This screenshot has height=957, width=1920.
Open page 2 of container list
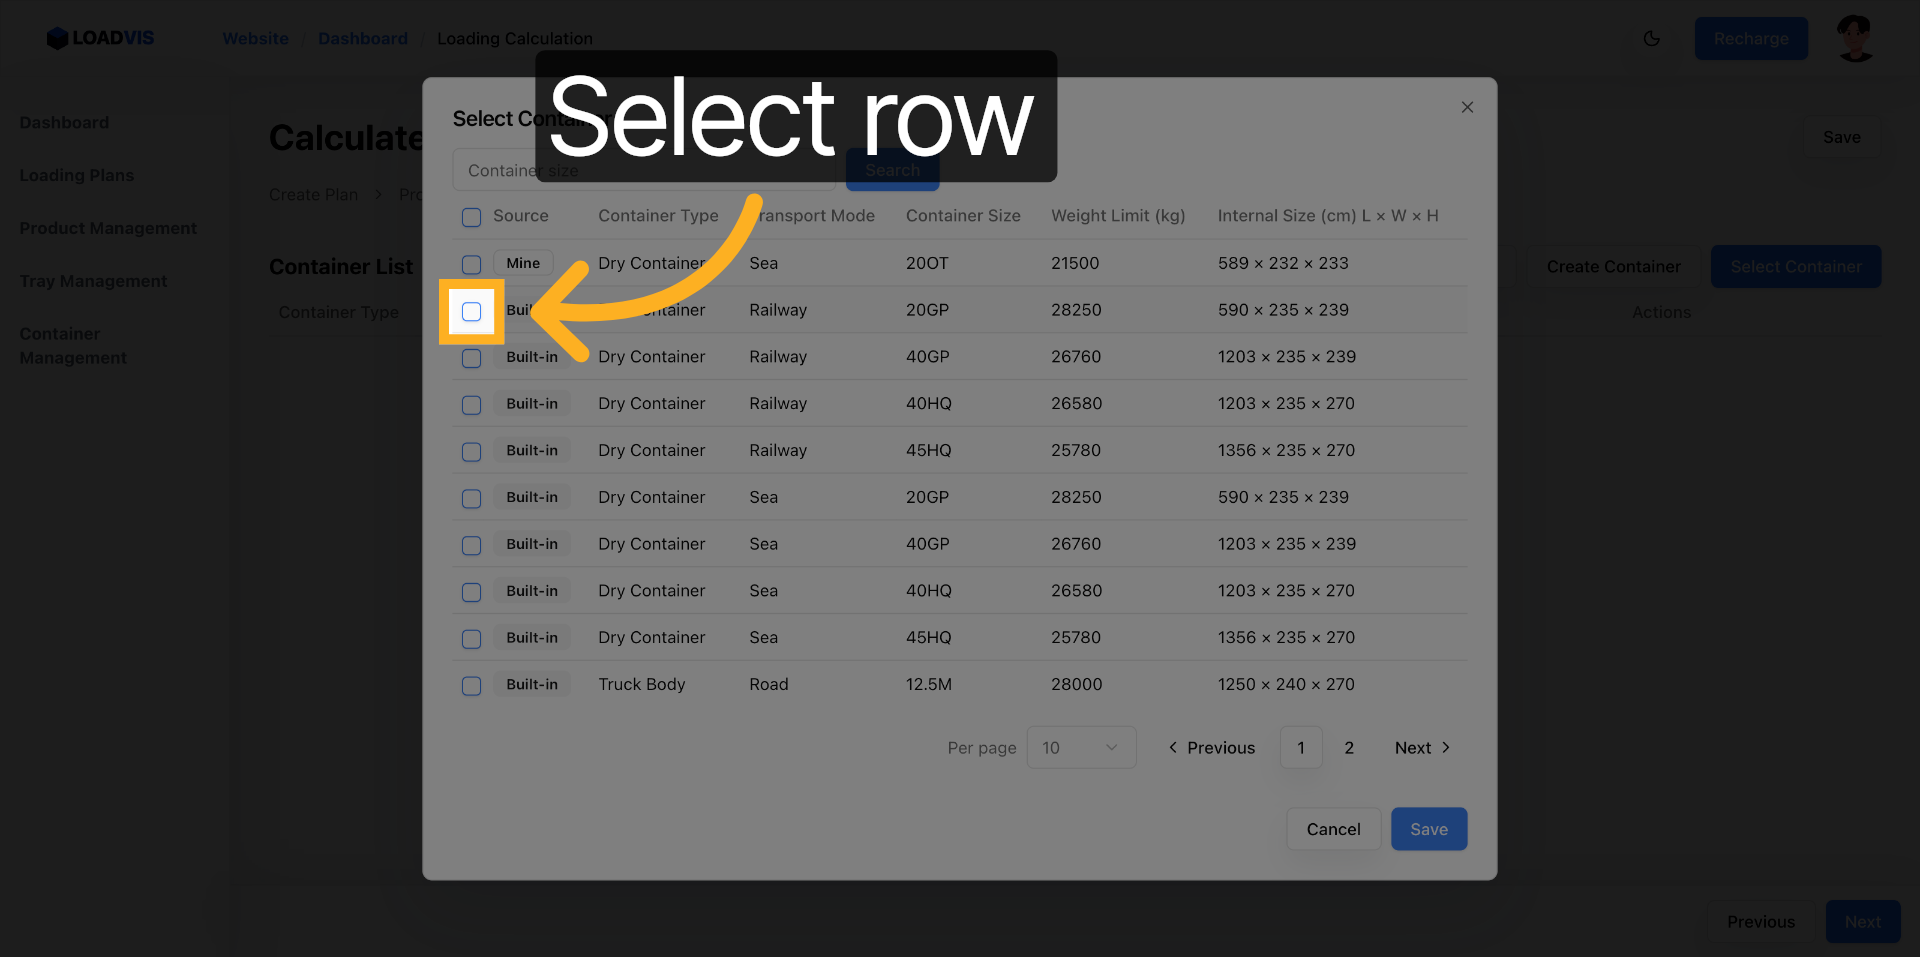[x=1349, y=748]
